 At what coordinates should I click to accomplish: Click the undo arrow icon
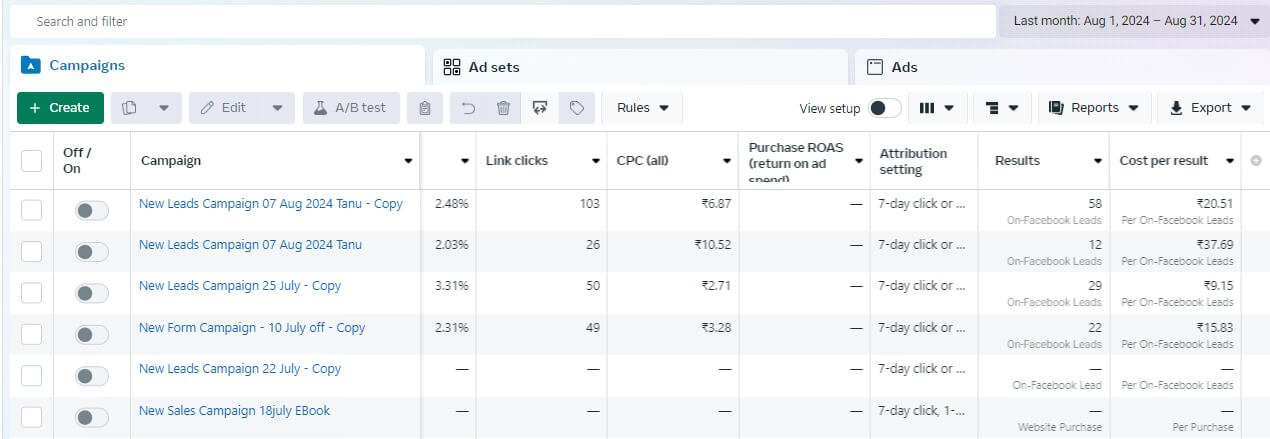[468, 108]
